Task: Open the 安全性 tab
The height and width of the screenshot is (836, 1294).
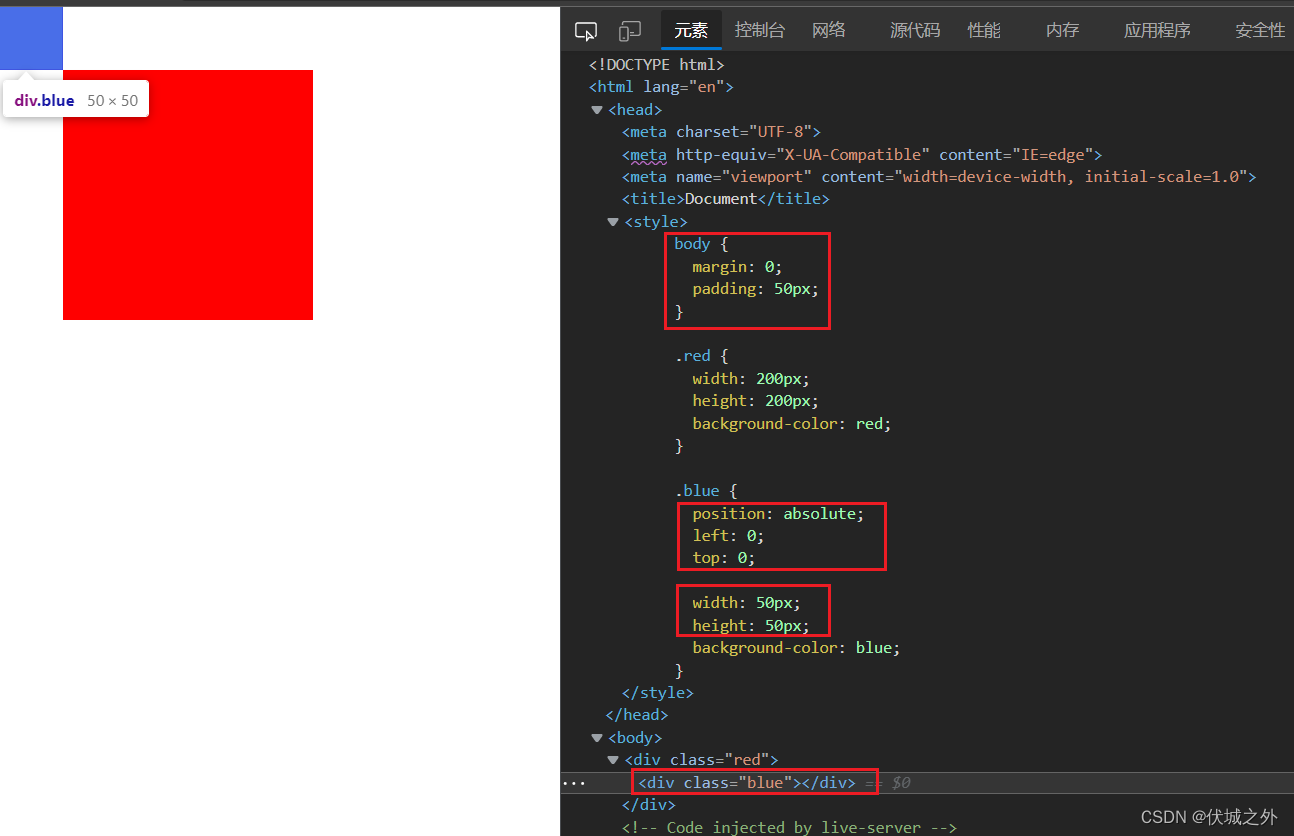Action: coord(1260,30)
